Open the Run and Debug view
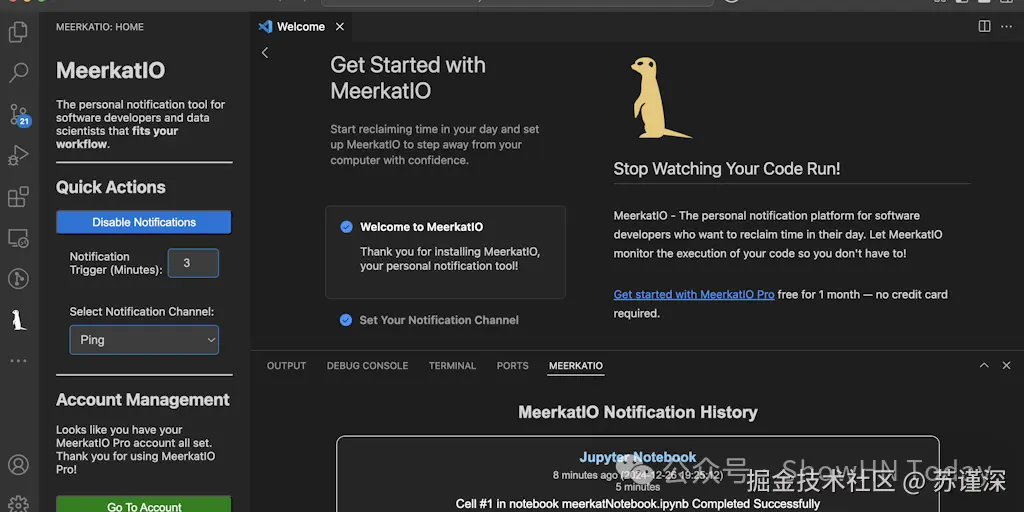 18,155
